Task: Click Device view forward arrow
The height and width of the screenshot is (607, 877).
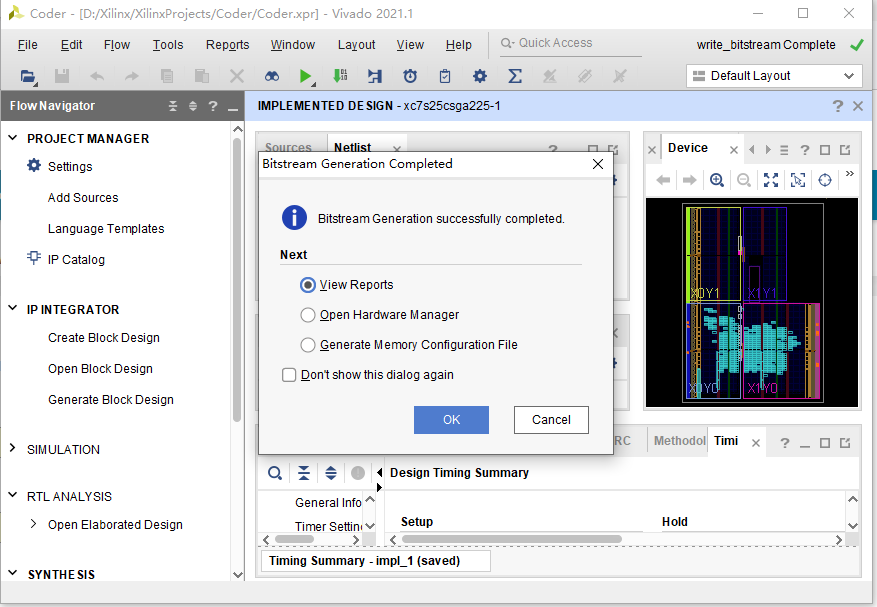Action: pyautogui.click(x=690, y=180)
